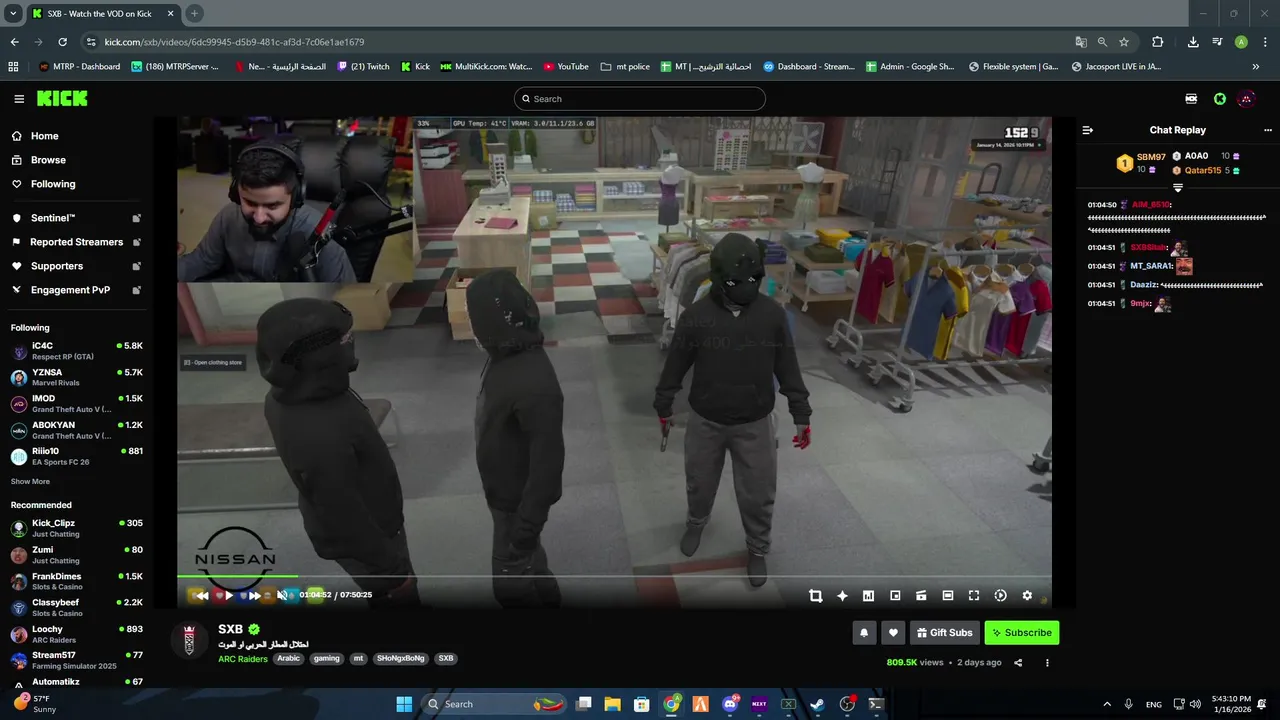This screenshot has height=720, width=1280.
Task: Click the stats chart icon in player
Action: coord(868,595)
